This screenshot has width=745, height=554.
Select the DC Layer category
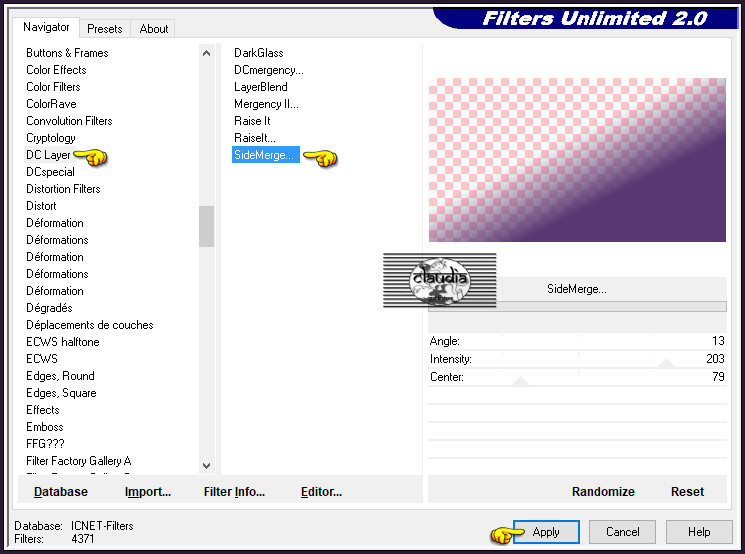coord(48,155)
